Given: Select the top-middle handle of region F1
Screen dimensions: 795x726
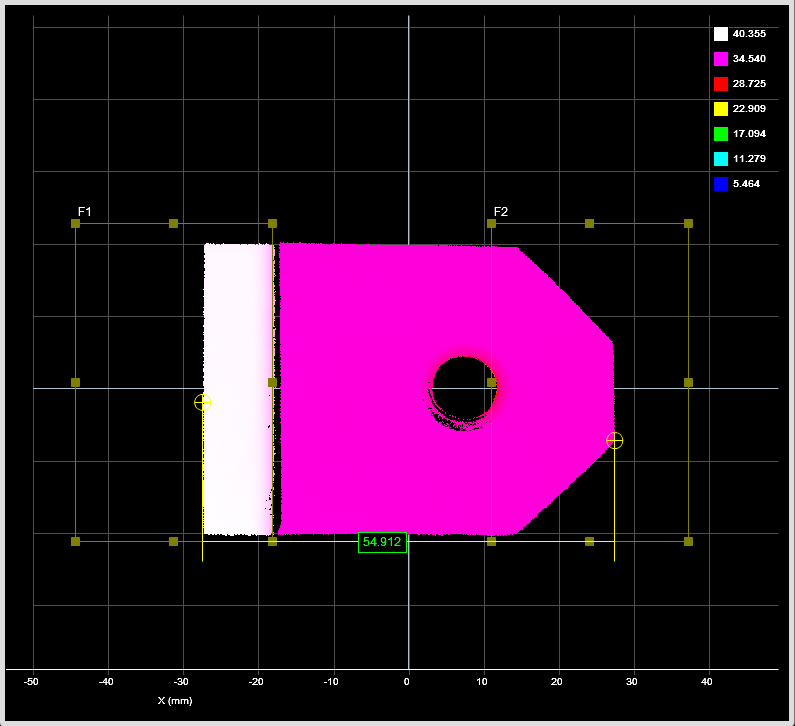Looking at the screenshot, I should (173, 224).
